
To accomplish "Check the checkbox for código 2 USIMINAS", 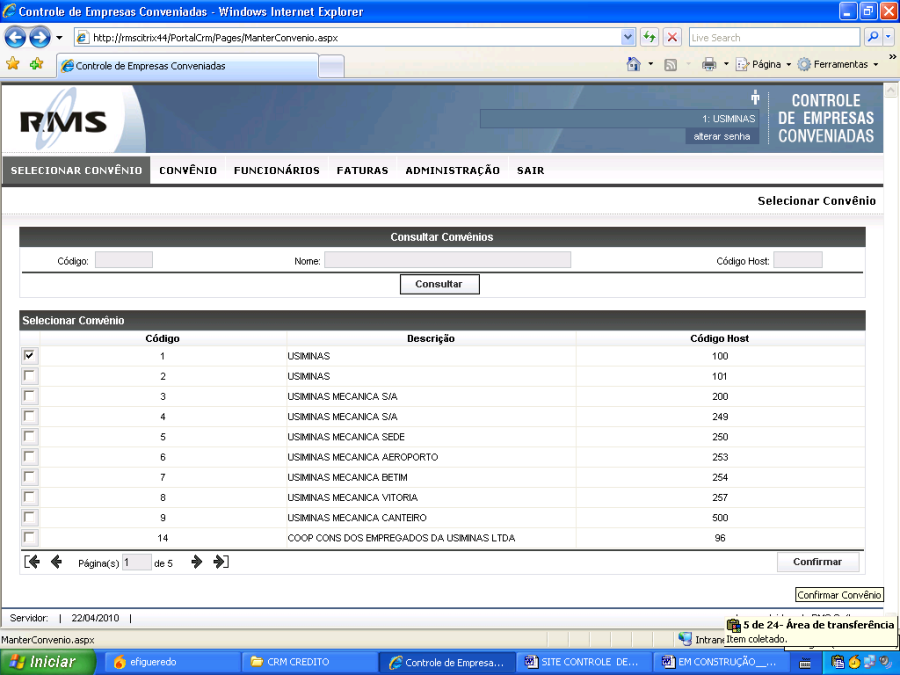I will coord(29,376).
